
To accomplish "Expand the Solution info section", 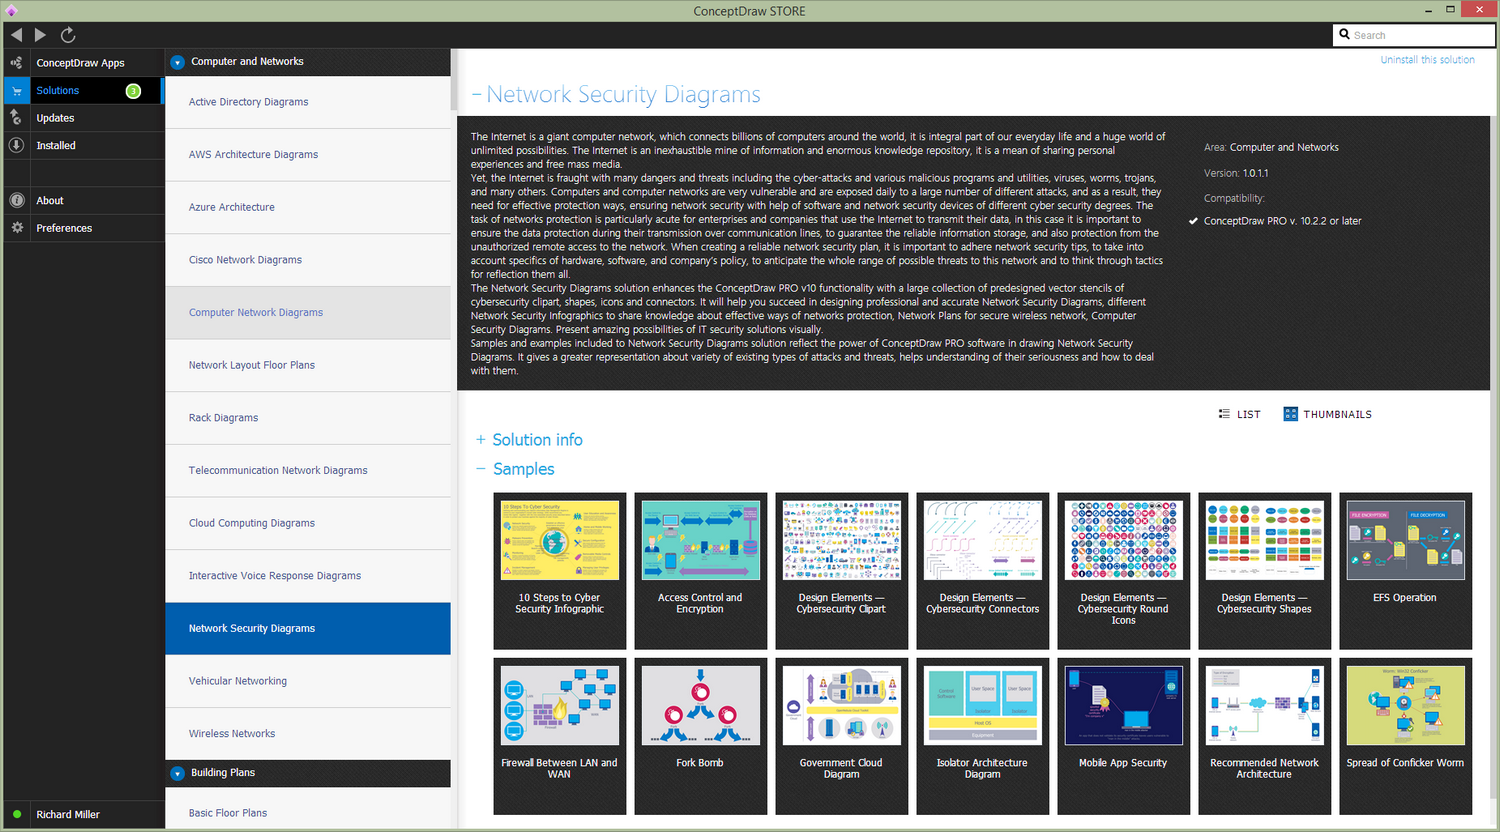I will click(481, 440).
